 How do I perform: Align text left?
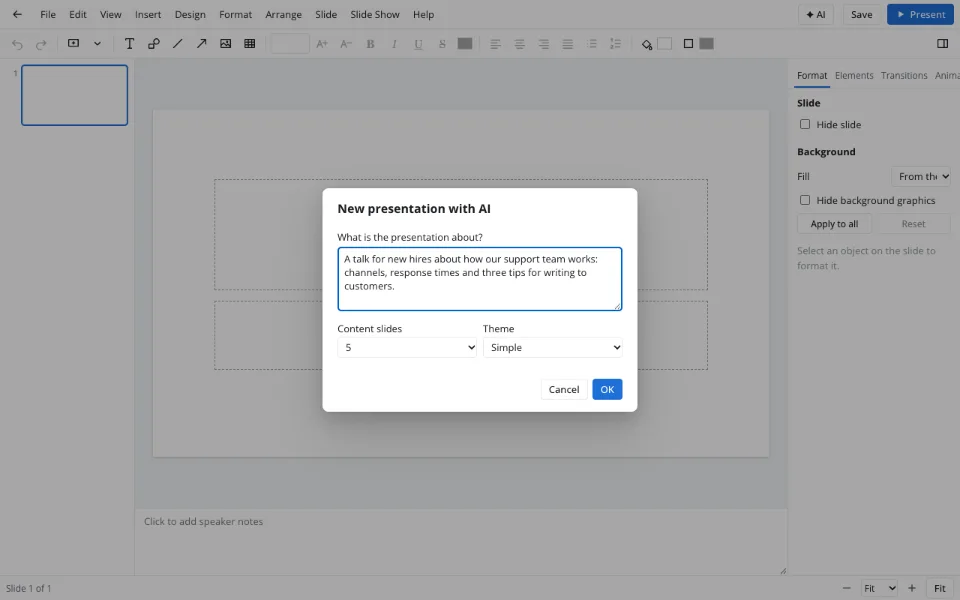click(495, 43)
